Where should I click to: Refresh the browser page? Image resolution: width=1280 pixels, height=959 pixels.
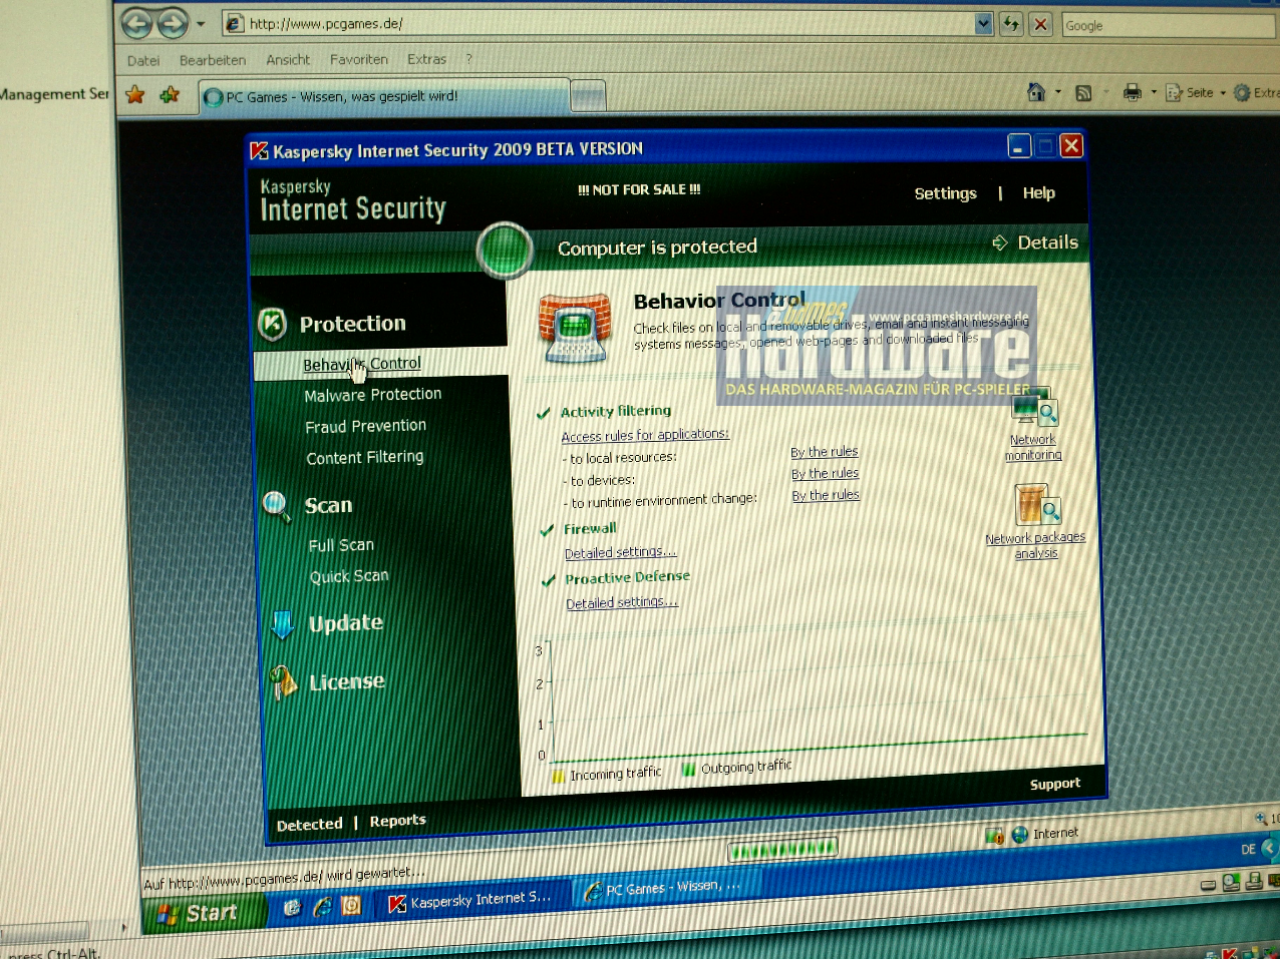pos(1011,24)
